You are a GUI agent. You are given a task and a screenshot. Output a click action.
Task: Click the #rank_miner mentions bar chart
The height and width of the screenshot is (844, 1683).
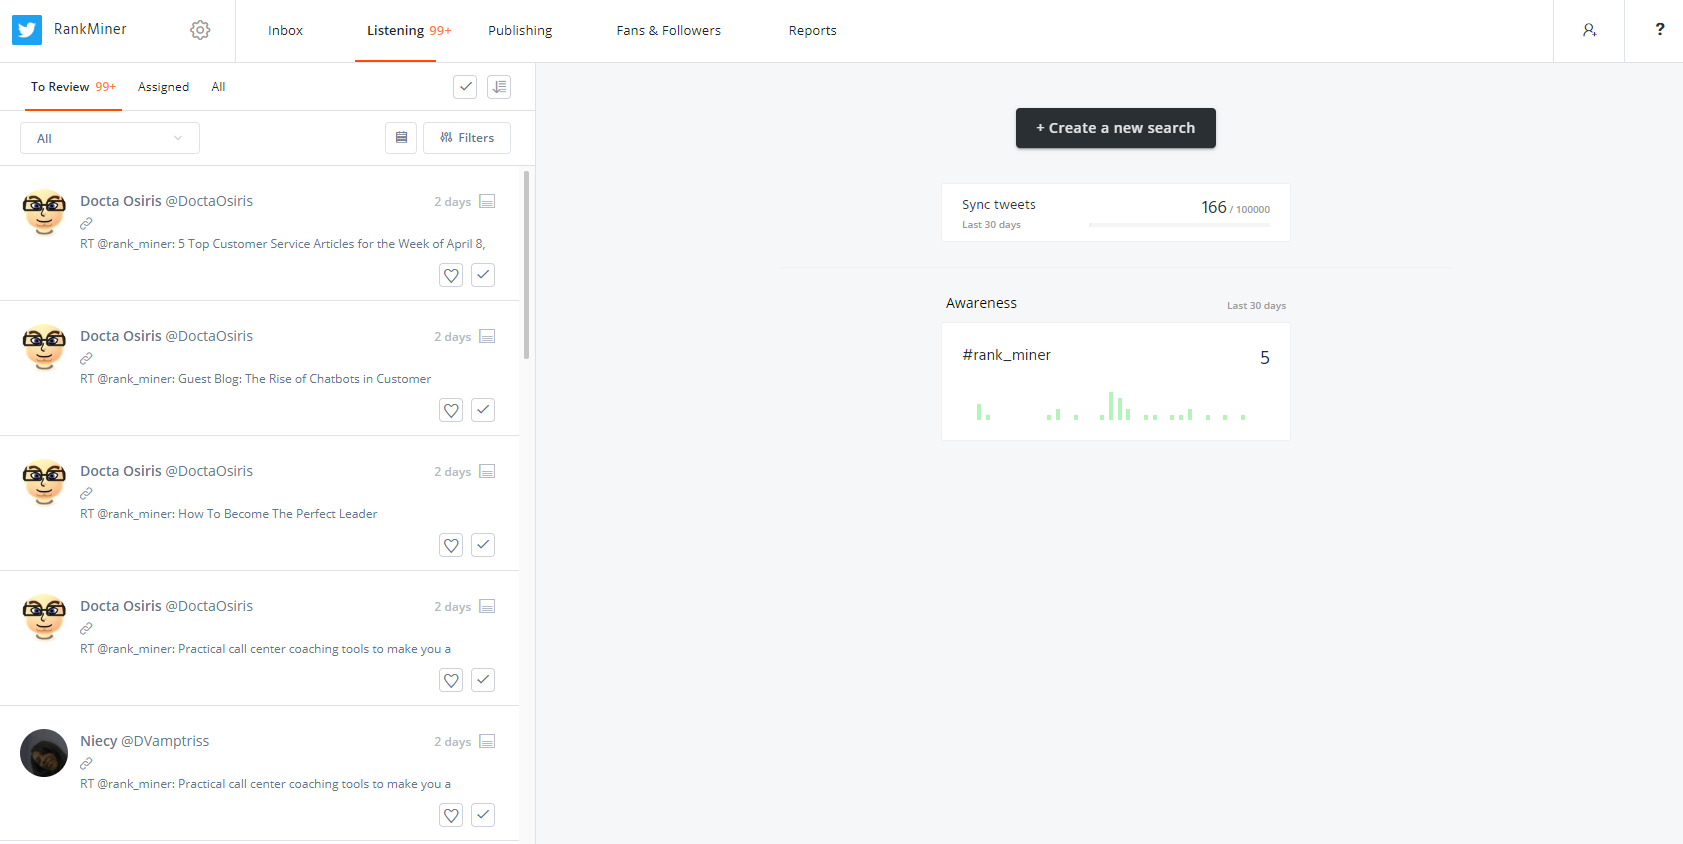pos(1111,405)
